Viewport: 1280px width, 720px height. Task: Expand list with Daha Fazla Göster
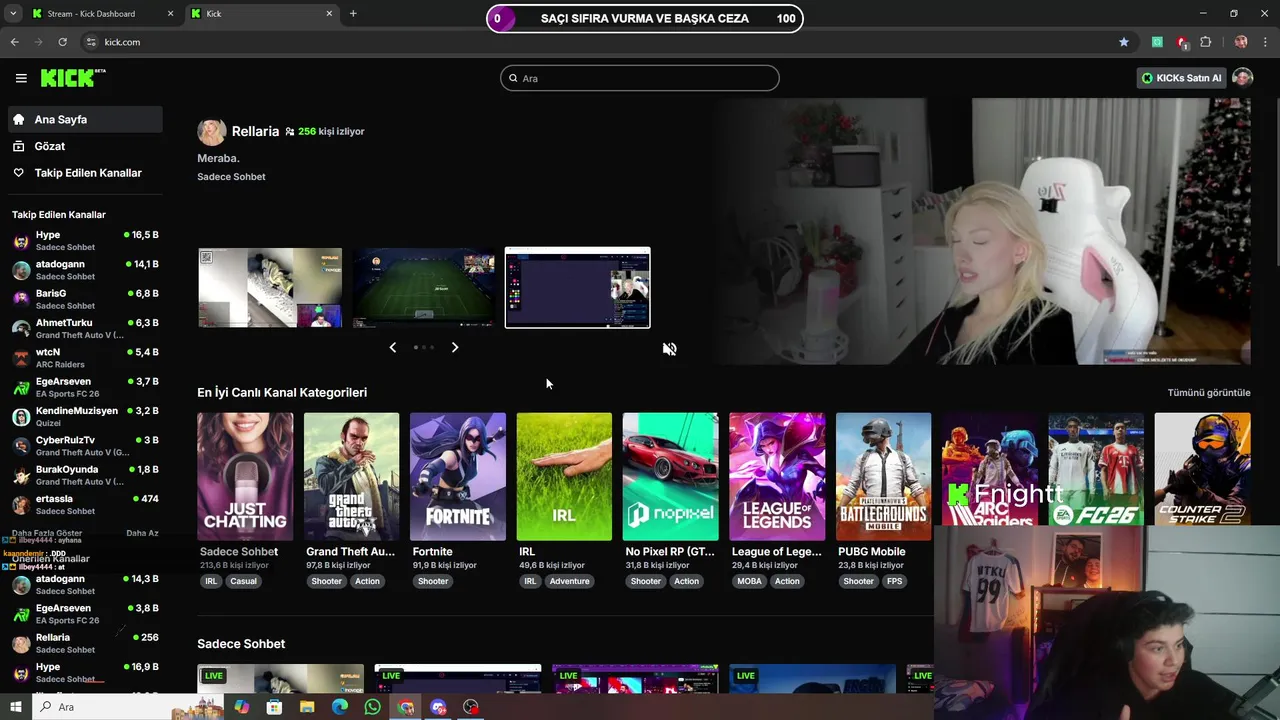(x=47, y=533)
